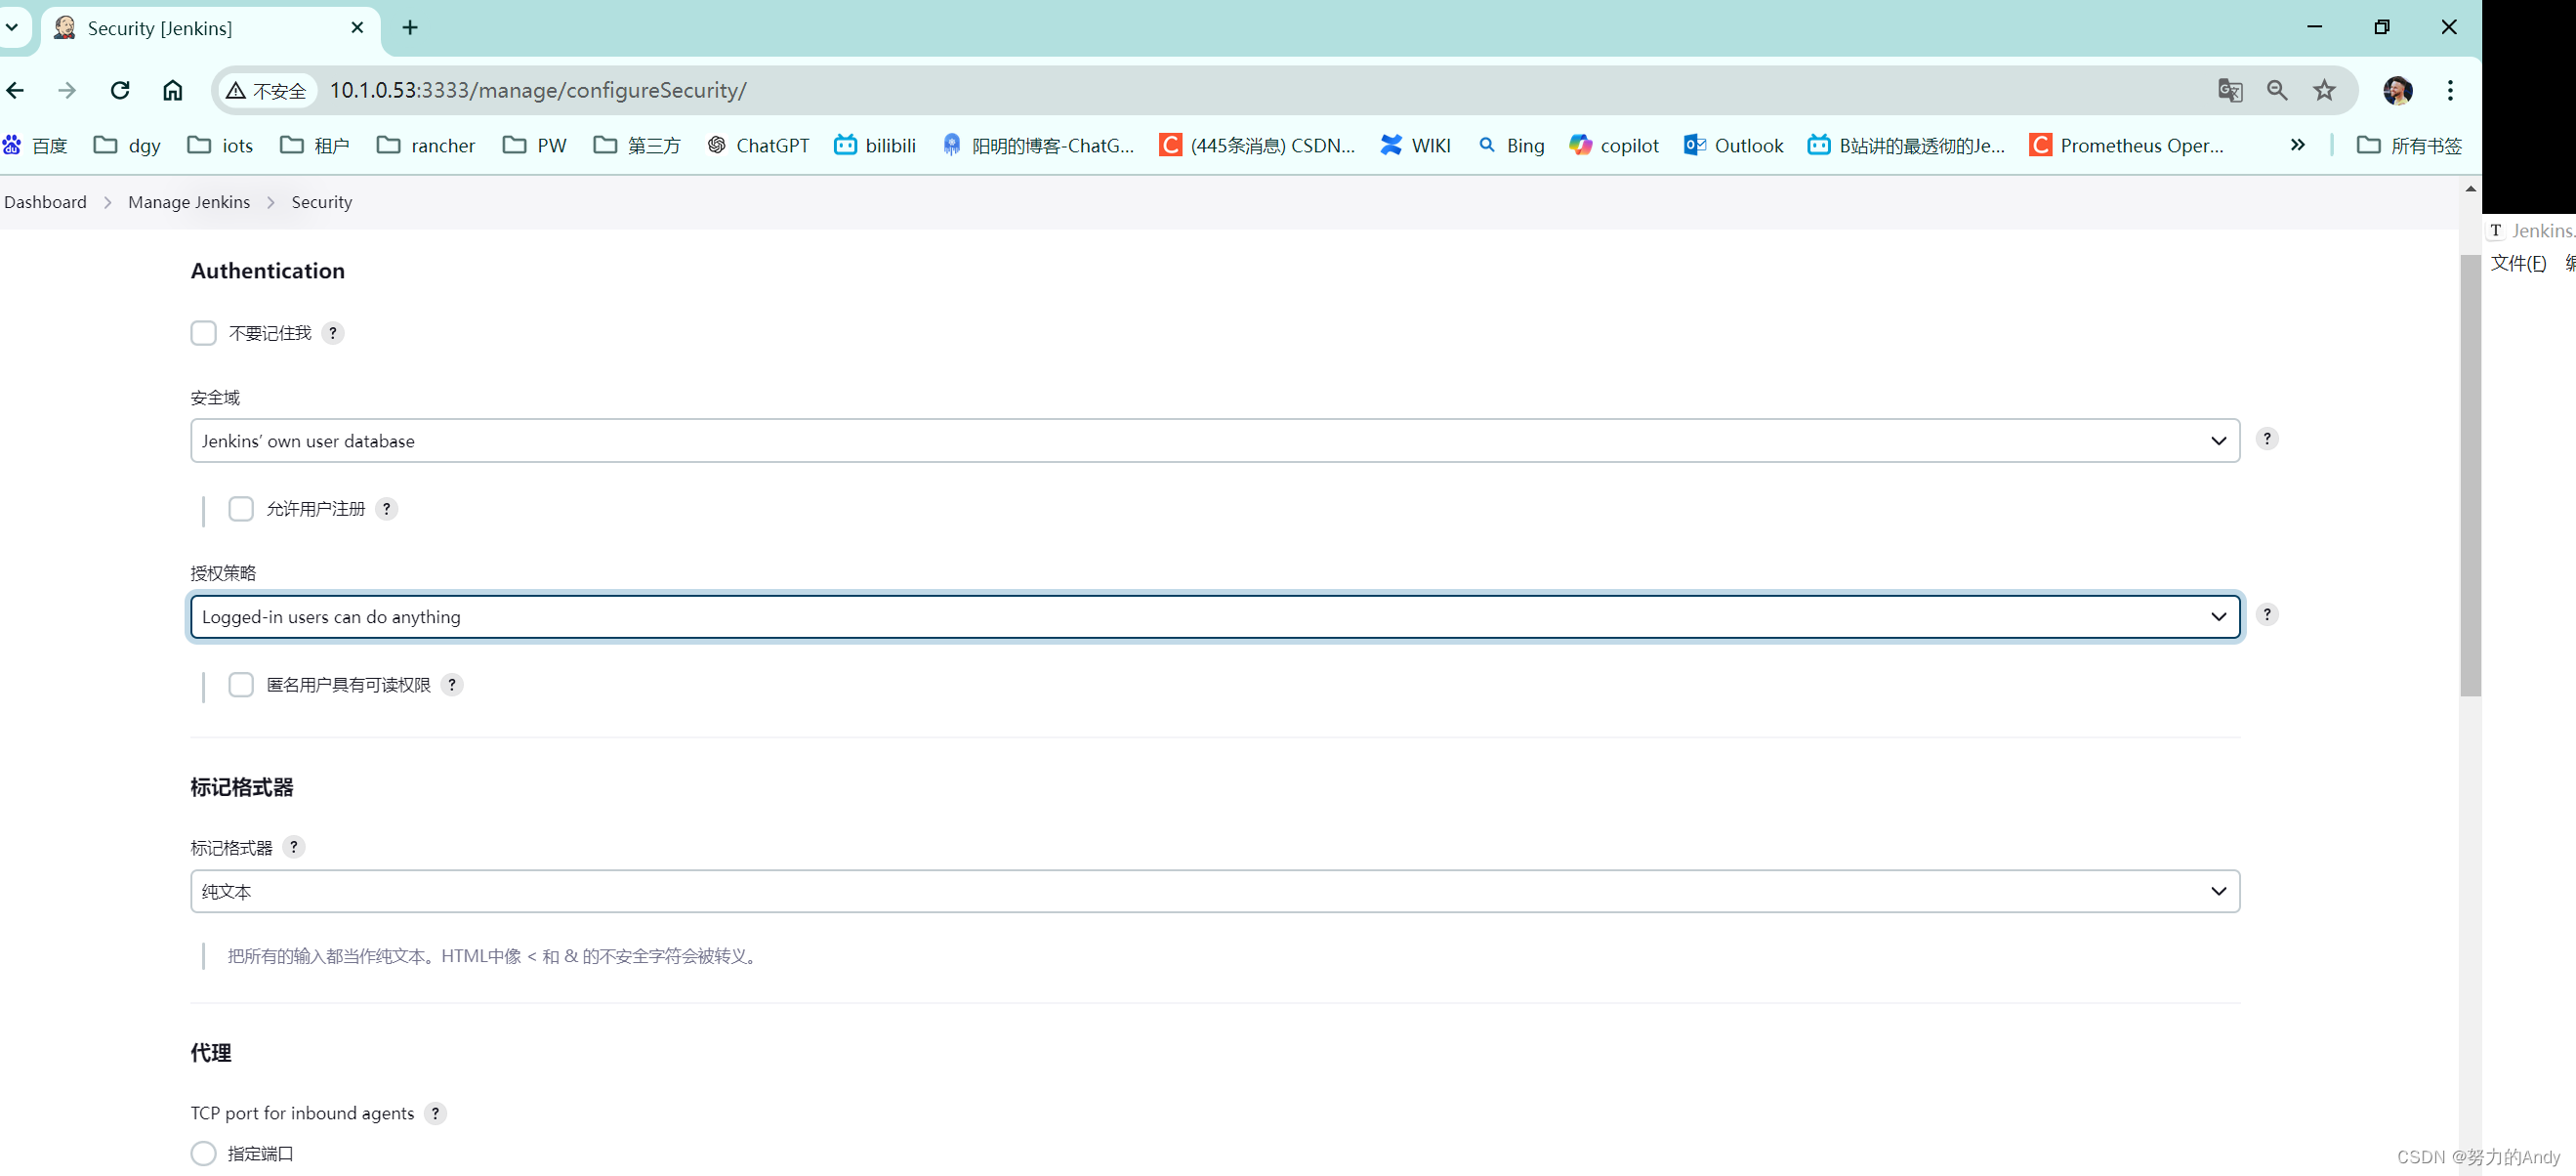Open the Chrome three-dot menu
This screenshot has width=2576, height=1176.
pos(2450,91)
